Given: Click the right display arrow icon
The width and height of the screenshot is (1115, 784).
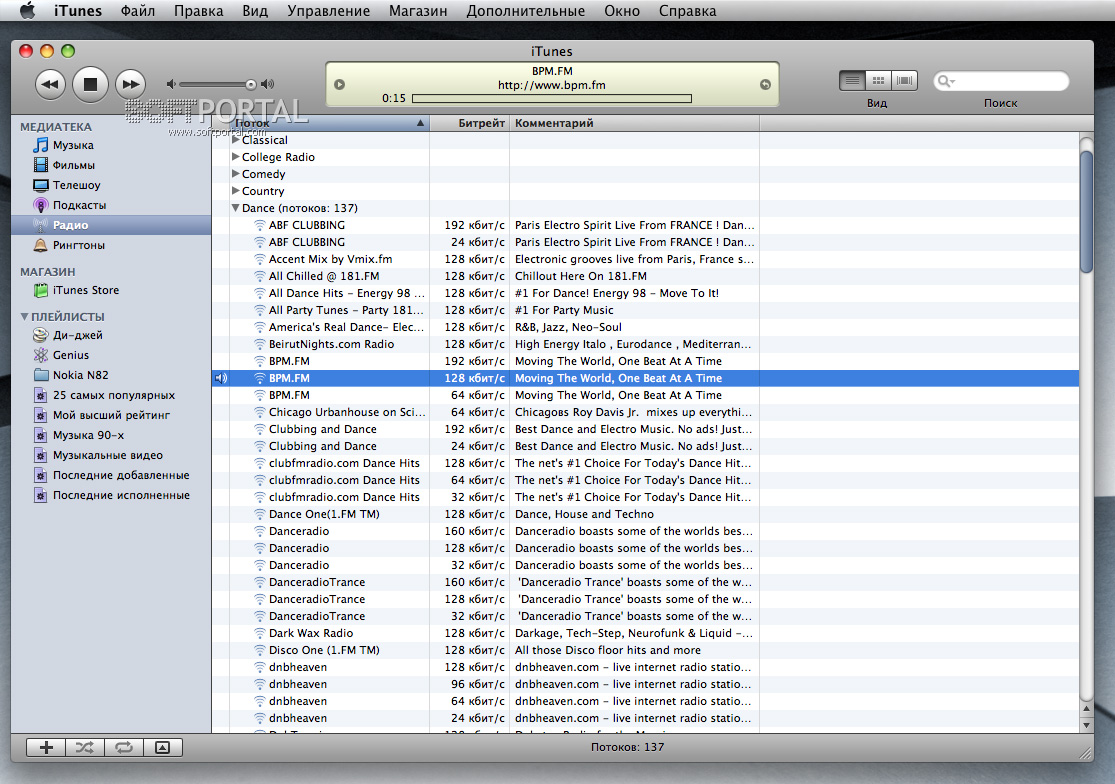Looking at the screenshot, I should point(765,85).
